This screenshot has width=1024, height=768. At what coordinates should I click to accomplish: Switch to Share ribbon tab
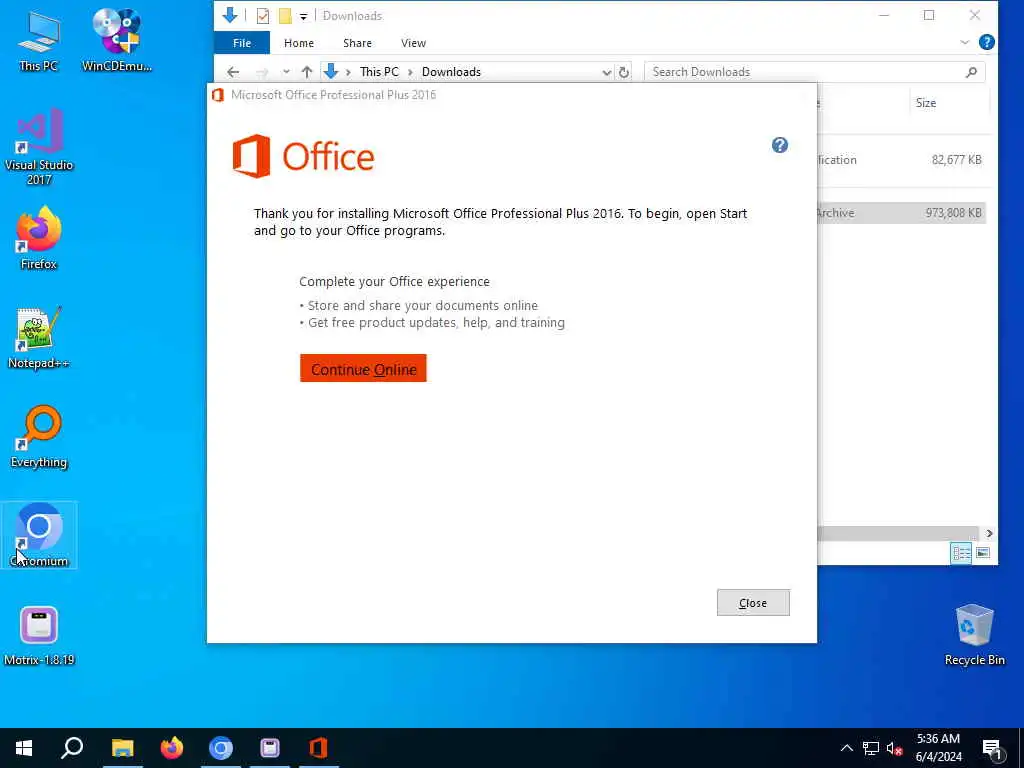tap(357, 43)
